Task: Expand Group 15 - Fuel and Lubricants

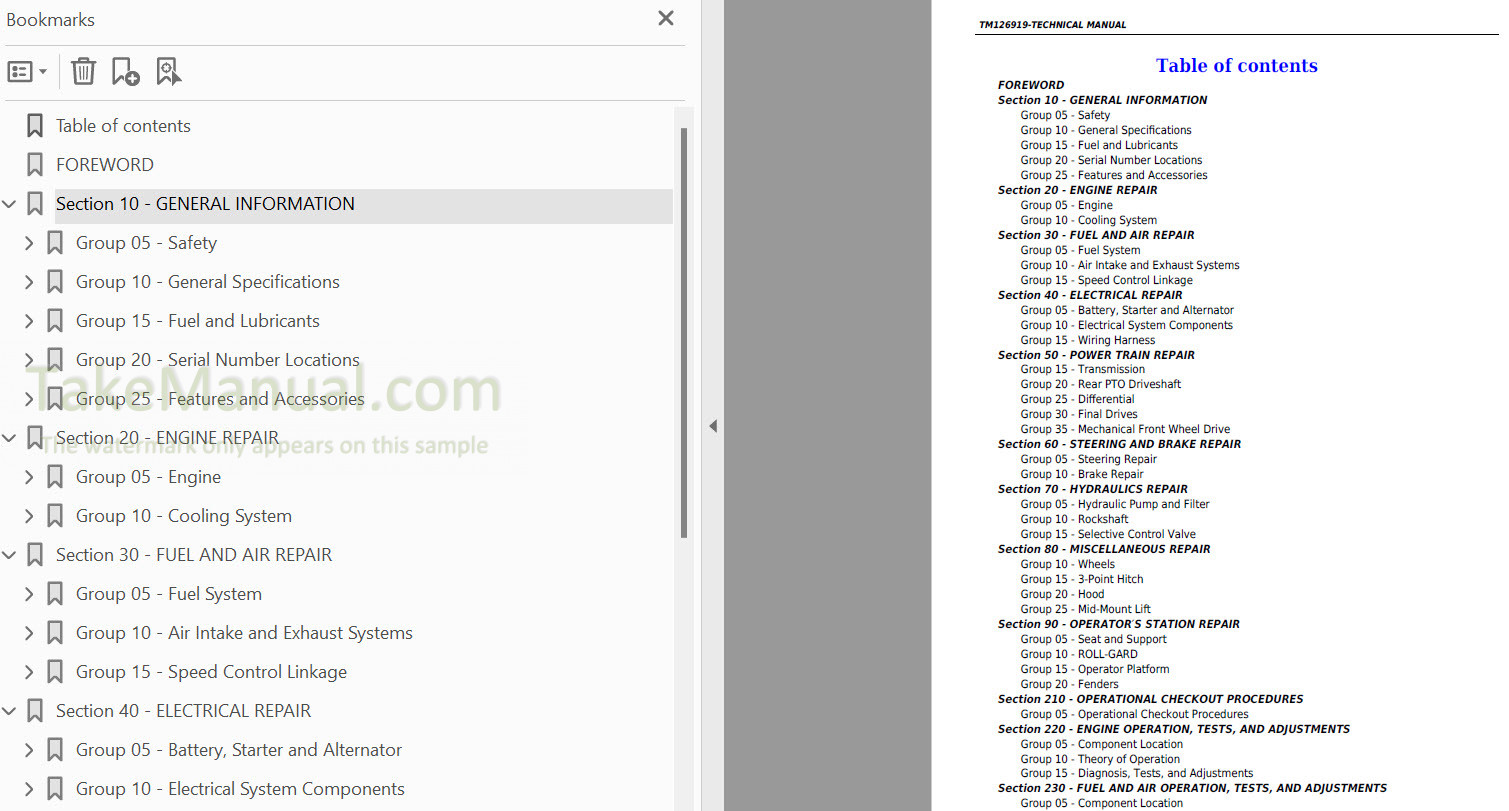Action: coord(29,321)
